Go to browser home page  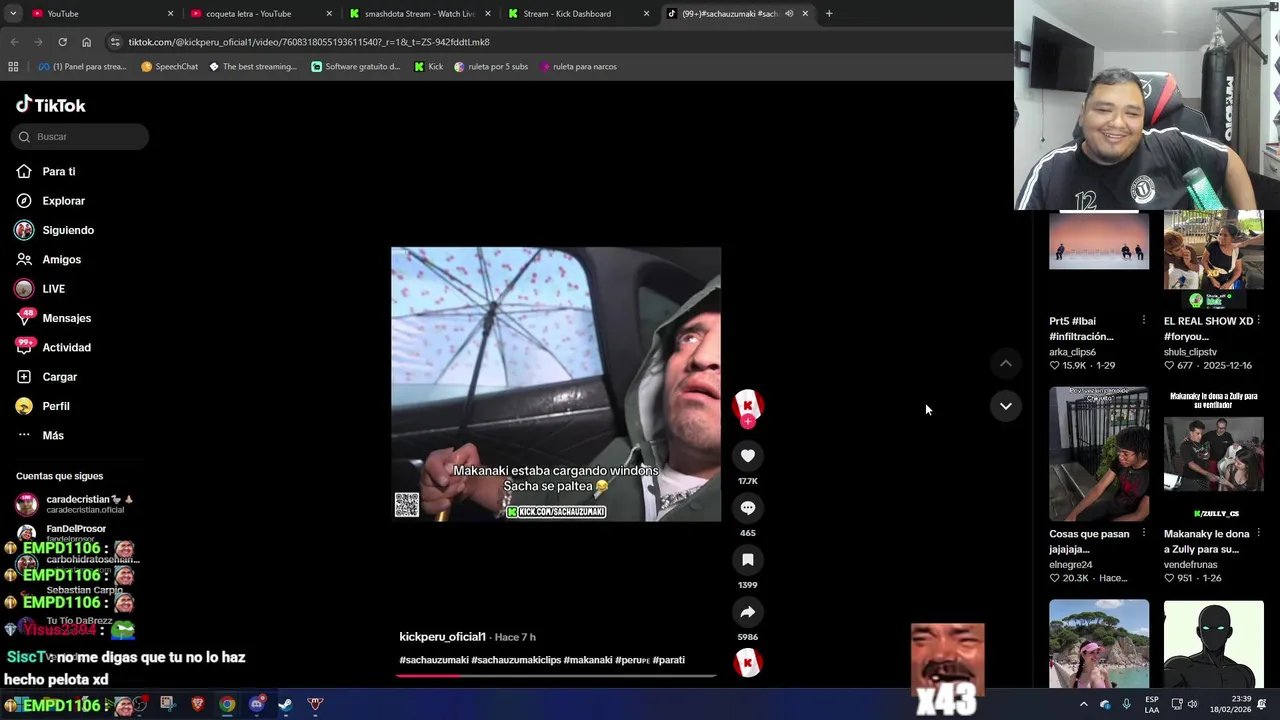coord(86,42)
